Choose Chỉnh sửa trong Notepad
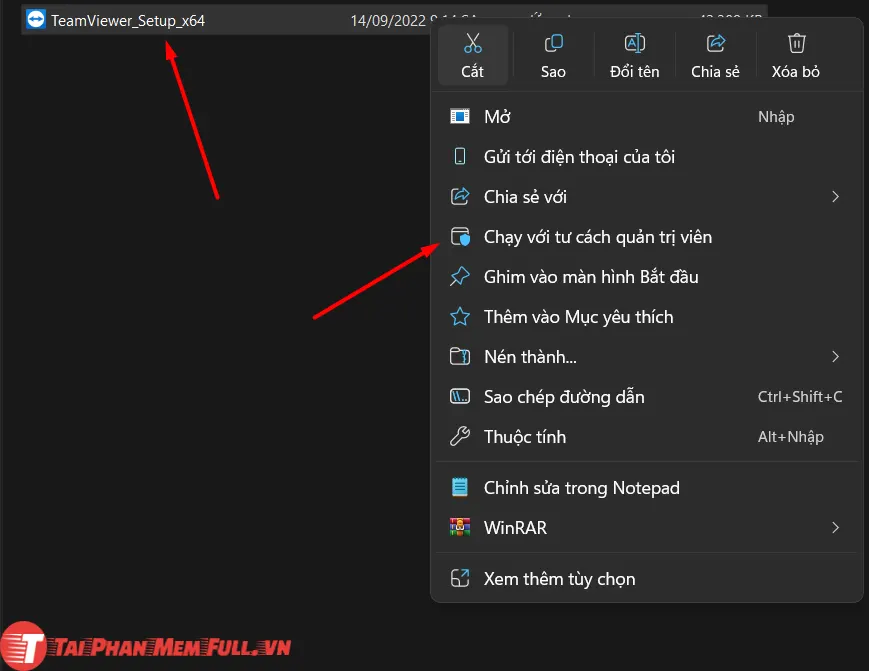 tap(581, 488)
